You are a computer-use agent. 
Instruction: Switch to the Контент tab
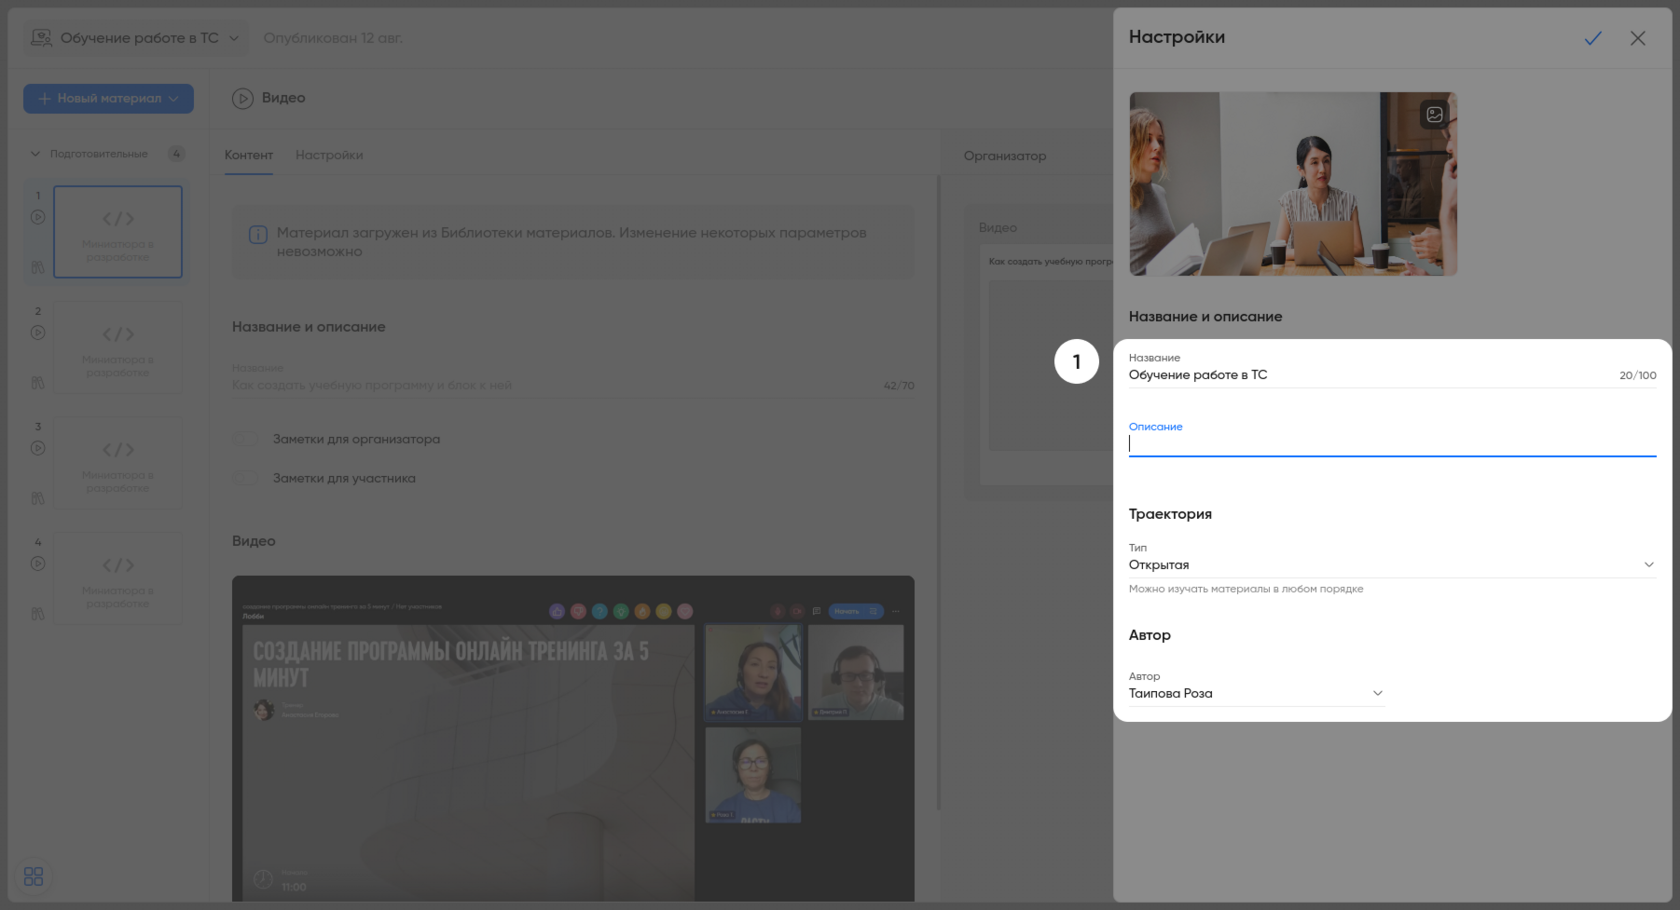click(248, 155)
